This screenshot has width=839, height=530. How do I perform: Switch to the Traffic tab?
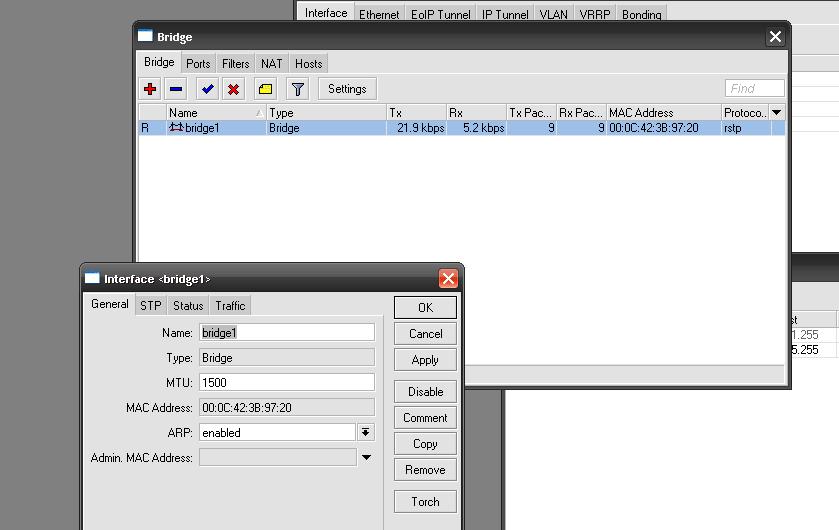[x=230, y=306]
